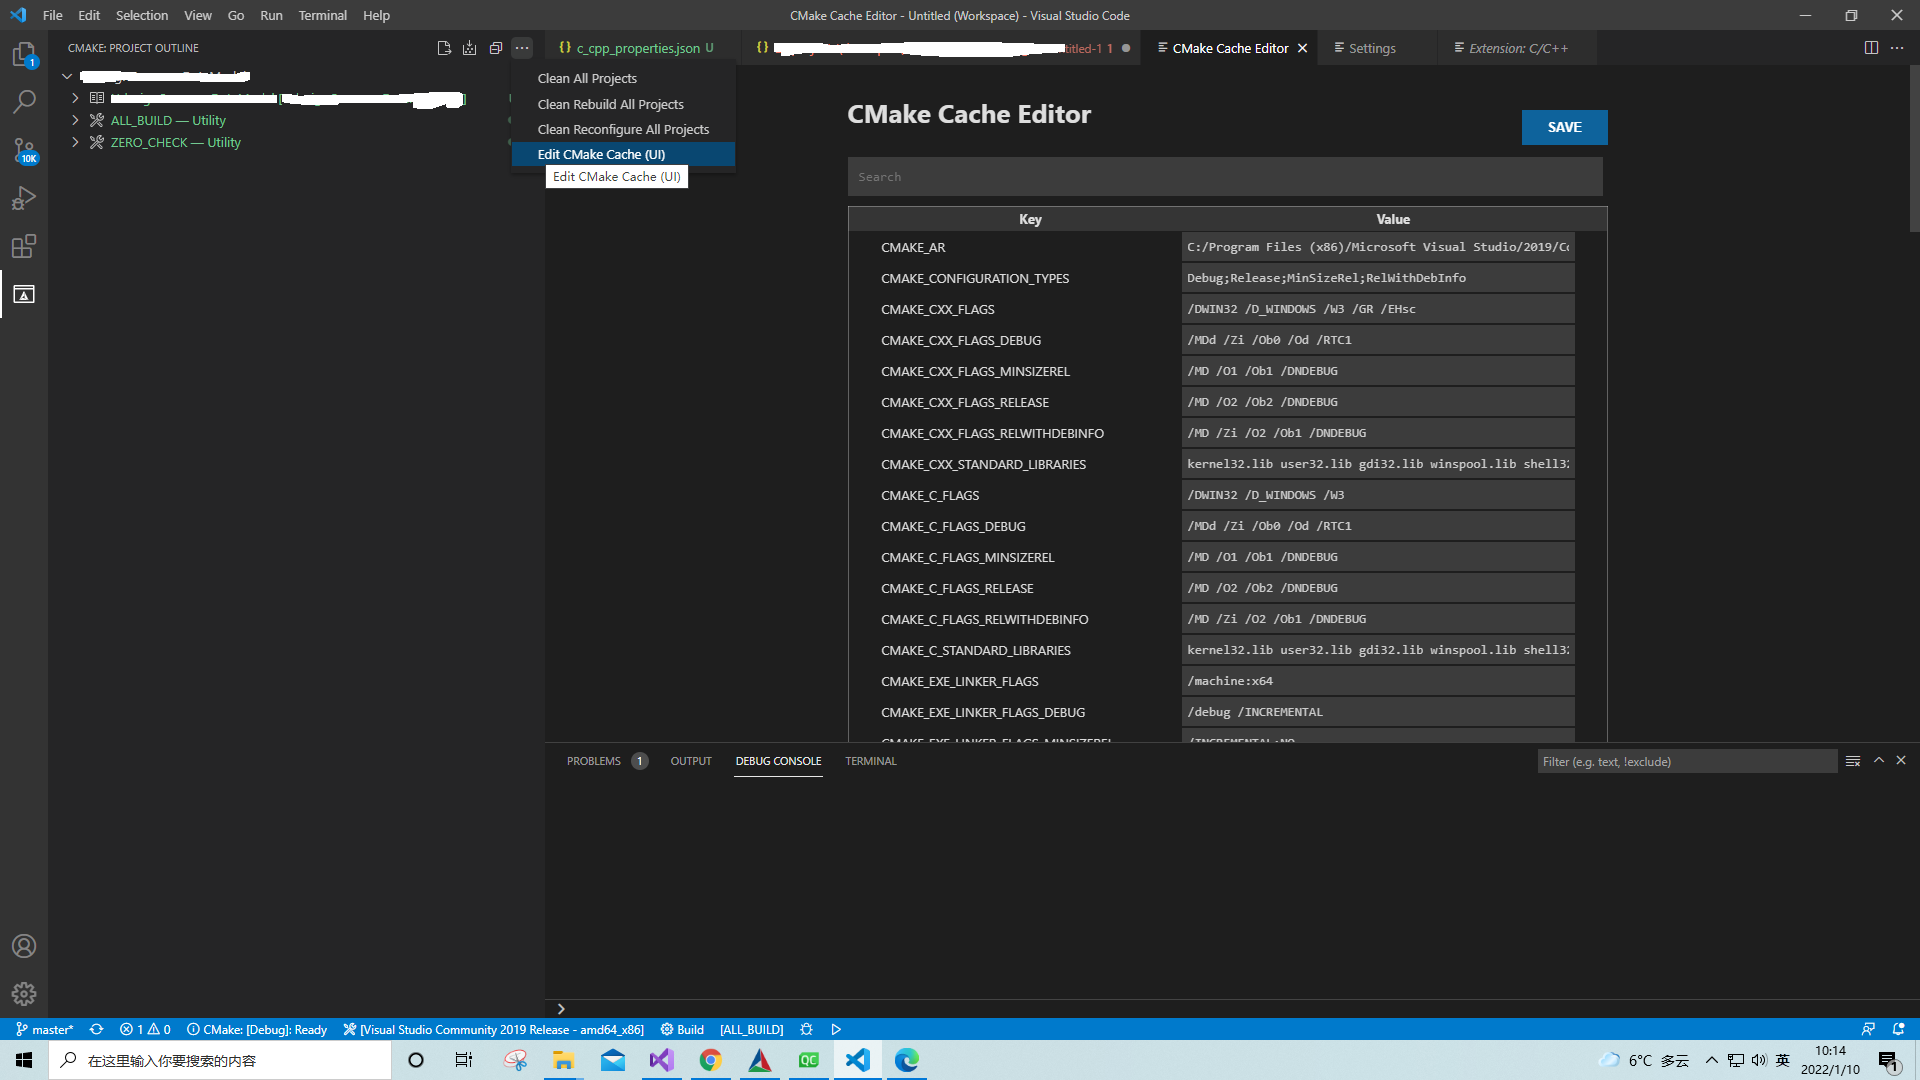Close the CMake Cache Editor tab
The image size is (1920, 1080).
click(1302, 48)
